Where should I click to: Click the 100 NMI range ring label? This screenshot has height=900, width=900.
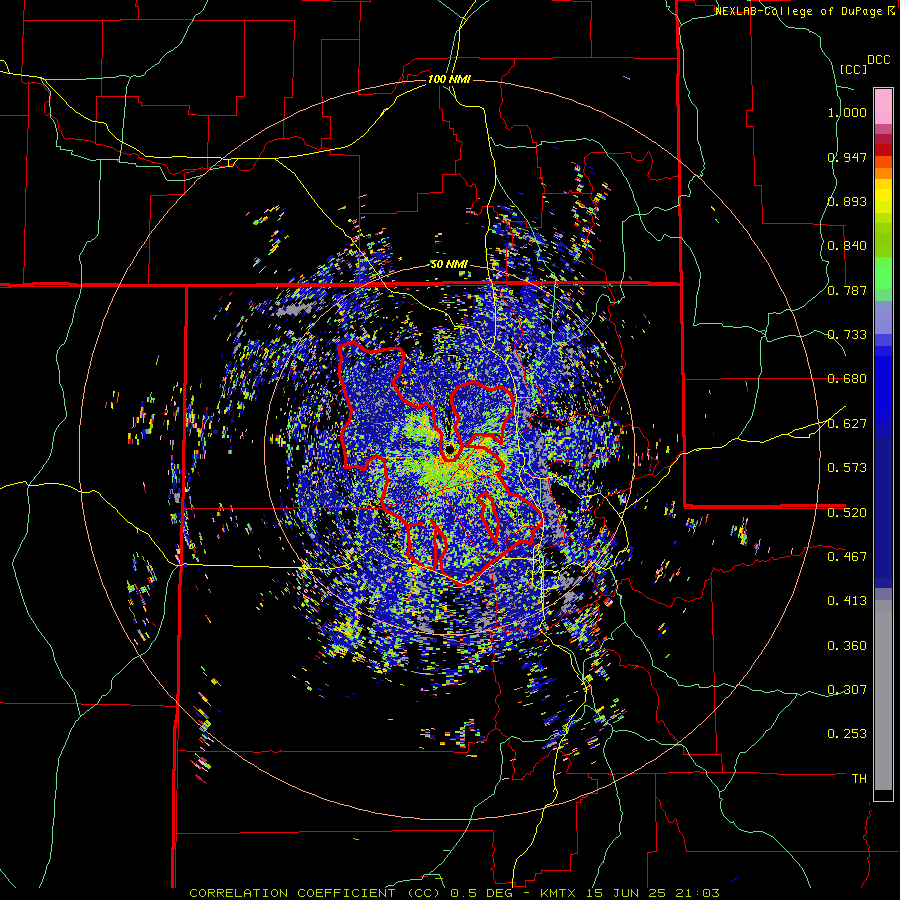pyautogui.click(x=449, y=79)
